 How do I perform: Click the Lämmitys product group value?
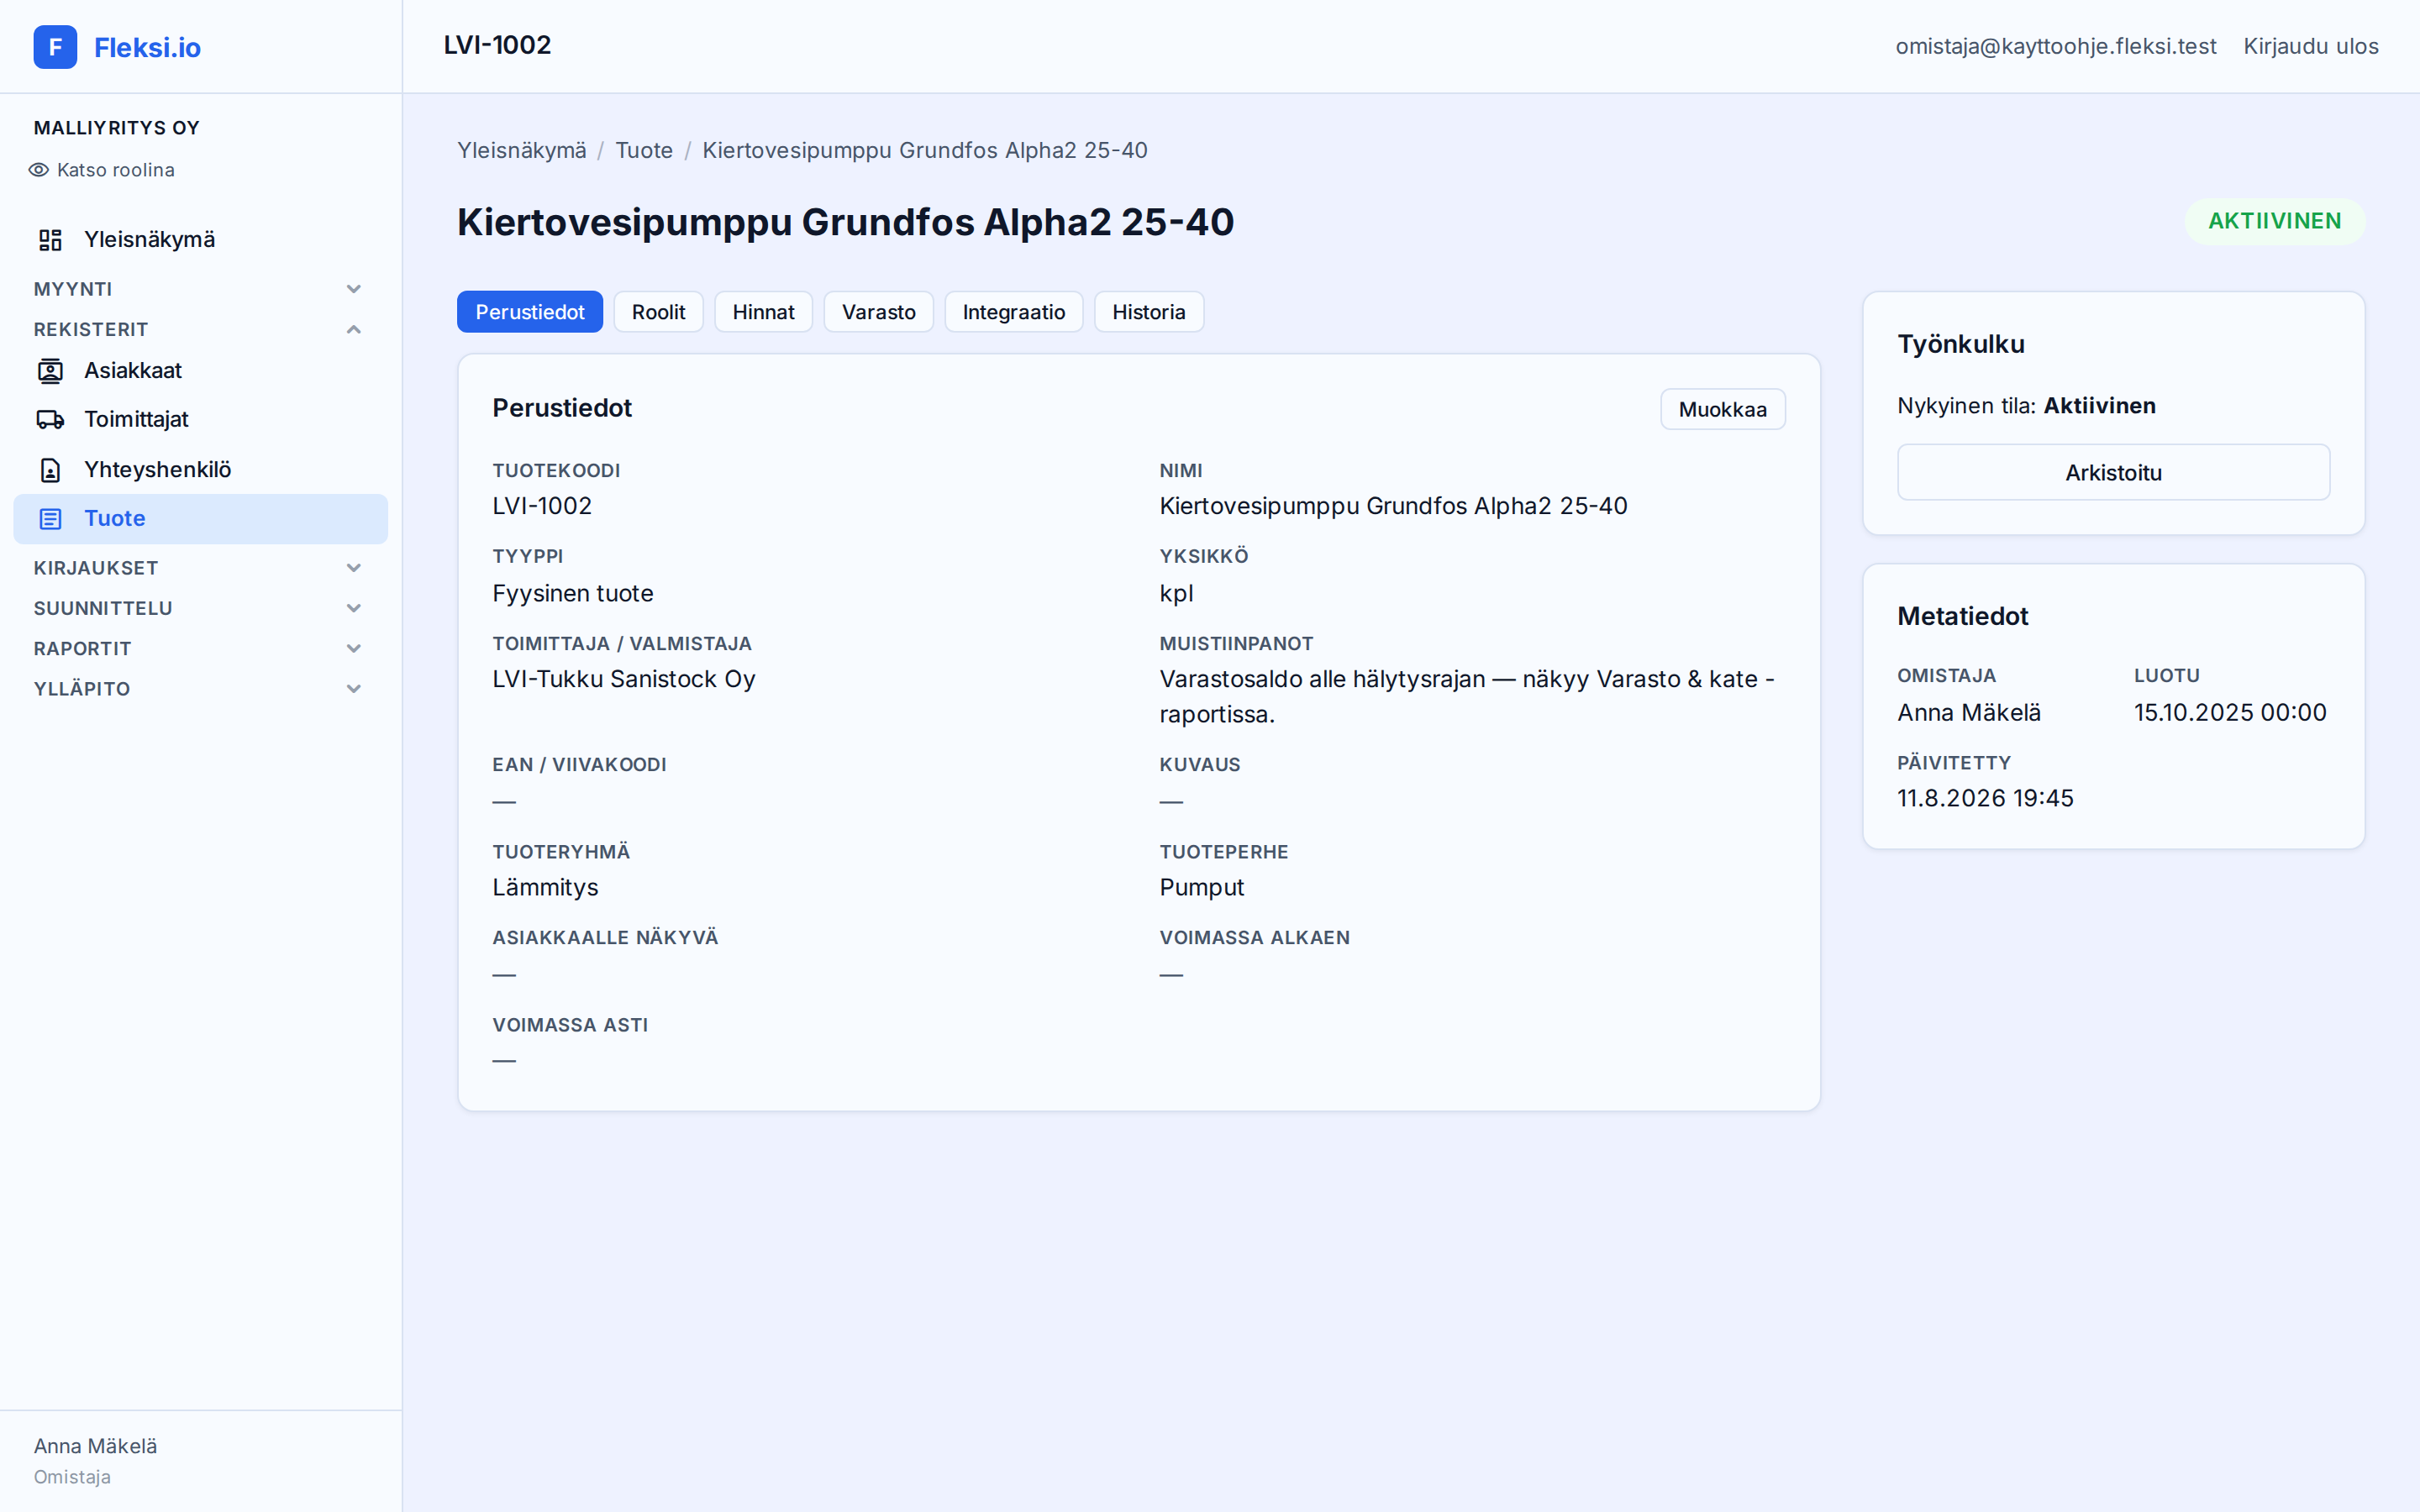tap(545, 887)
